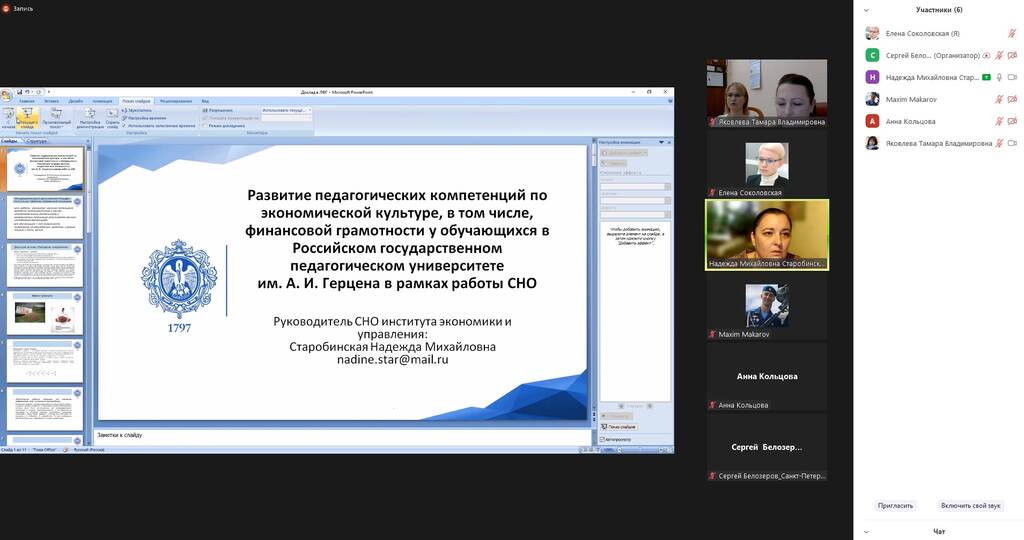Image resolution: width=1024 pixels, height=540 pixels.
Task: Click Яковлева Тамара camera icon in list
Action: [x=1012, y=143]
